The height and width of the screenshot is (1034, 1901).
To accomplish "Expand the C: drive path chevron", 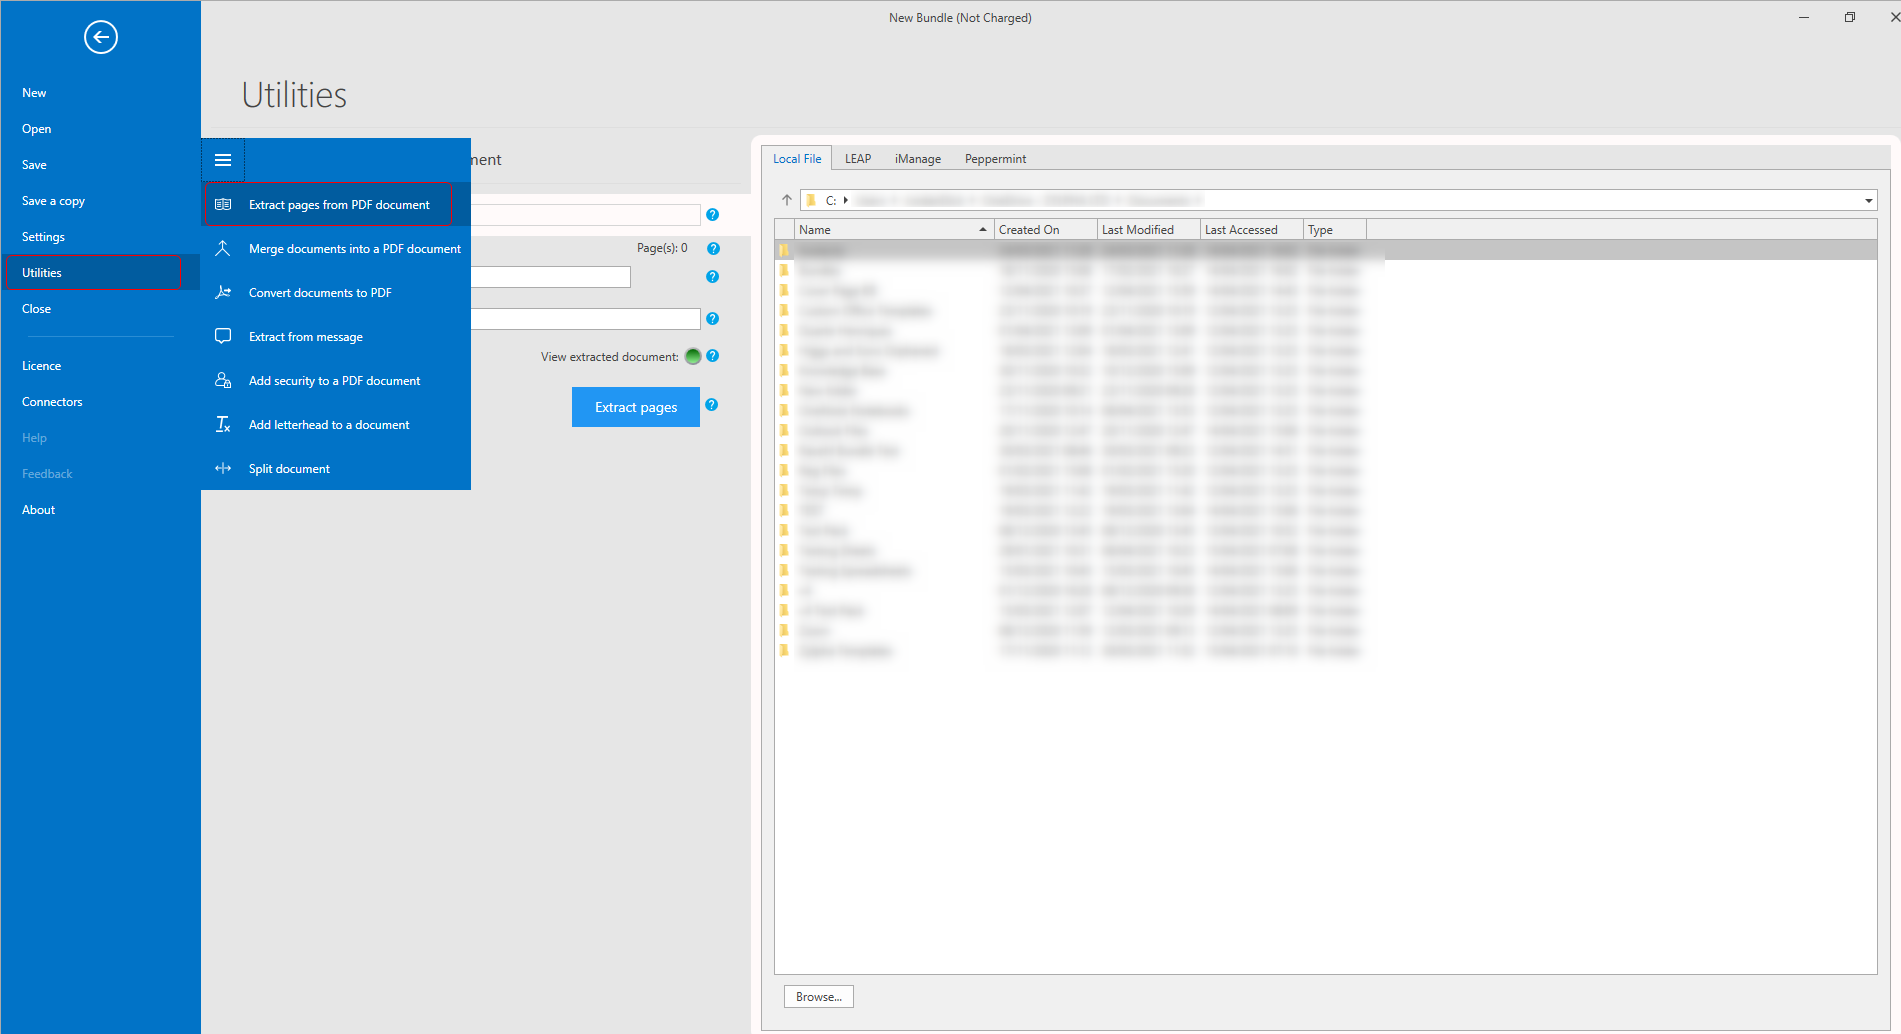I will 846,200.
